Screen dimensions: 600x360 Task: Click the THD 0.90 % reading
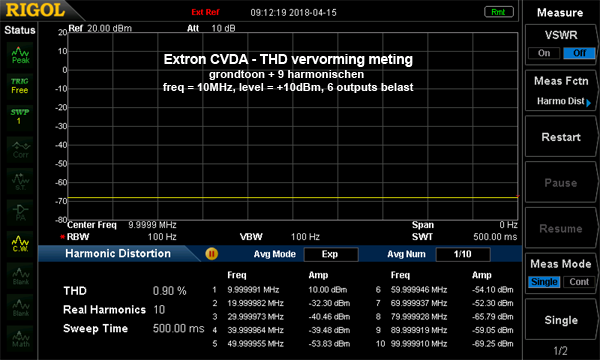pos(170,291)
